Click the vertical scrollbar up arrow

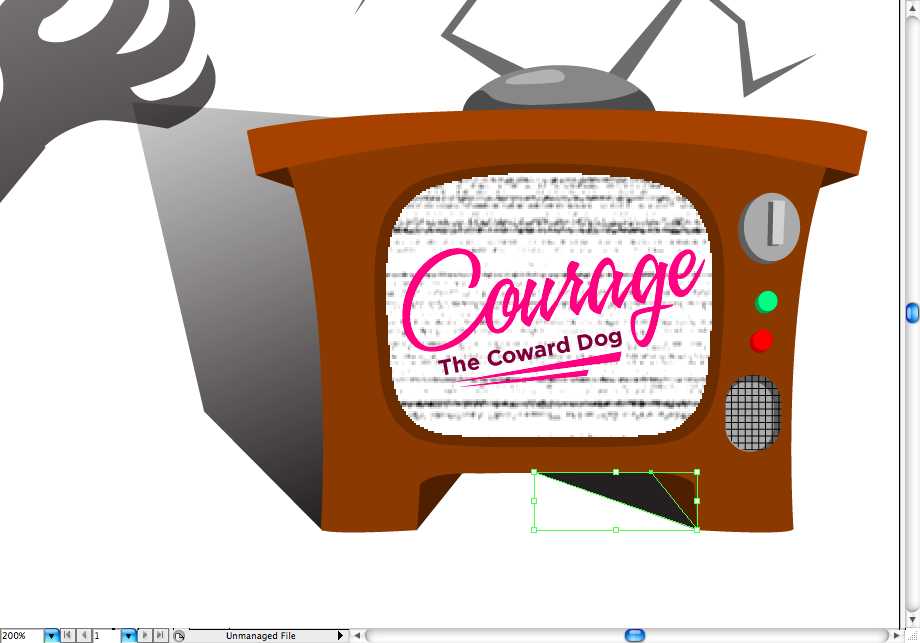tap(912, 8)
